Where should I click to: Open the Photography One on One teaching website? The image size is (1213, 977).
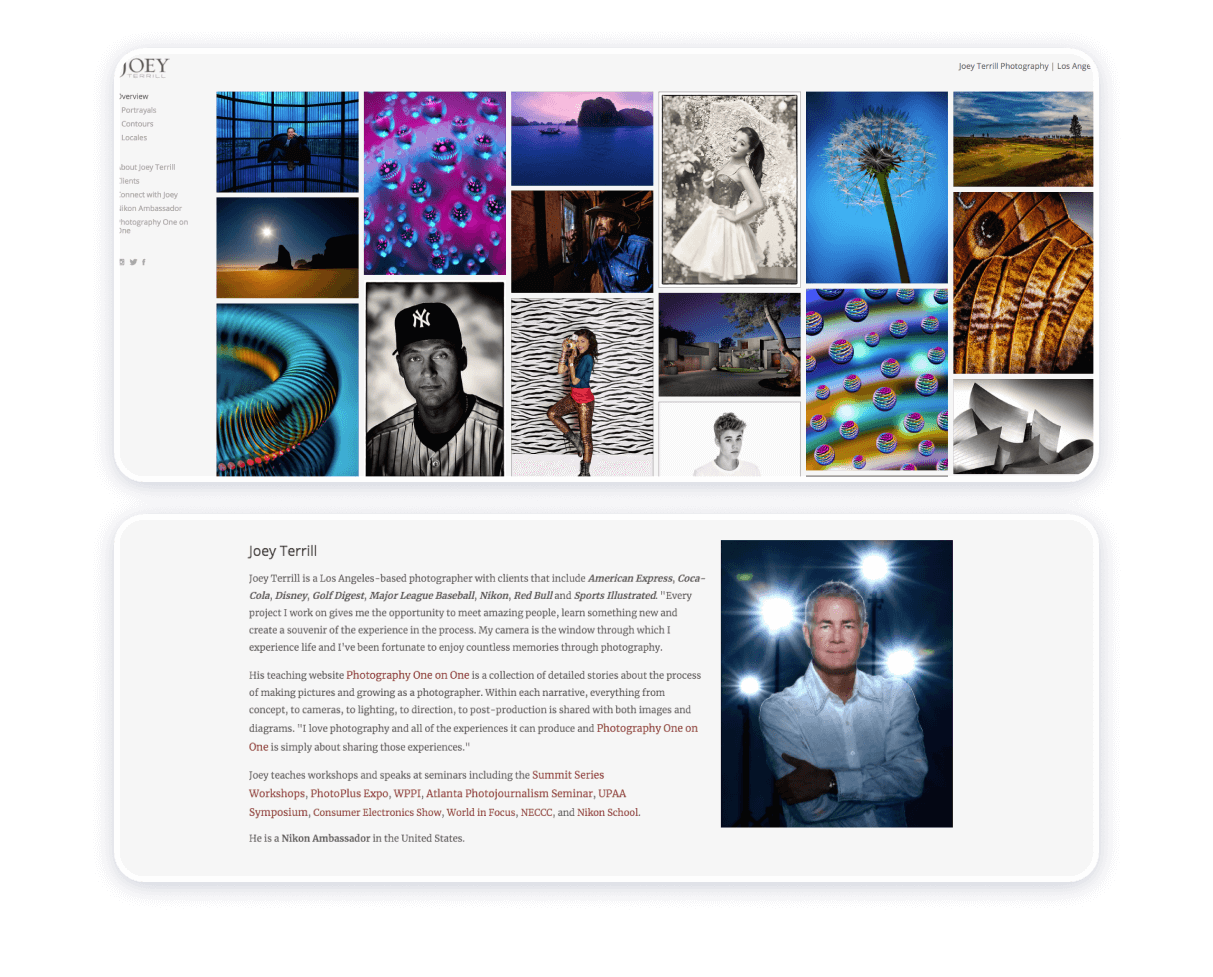407,675
